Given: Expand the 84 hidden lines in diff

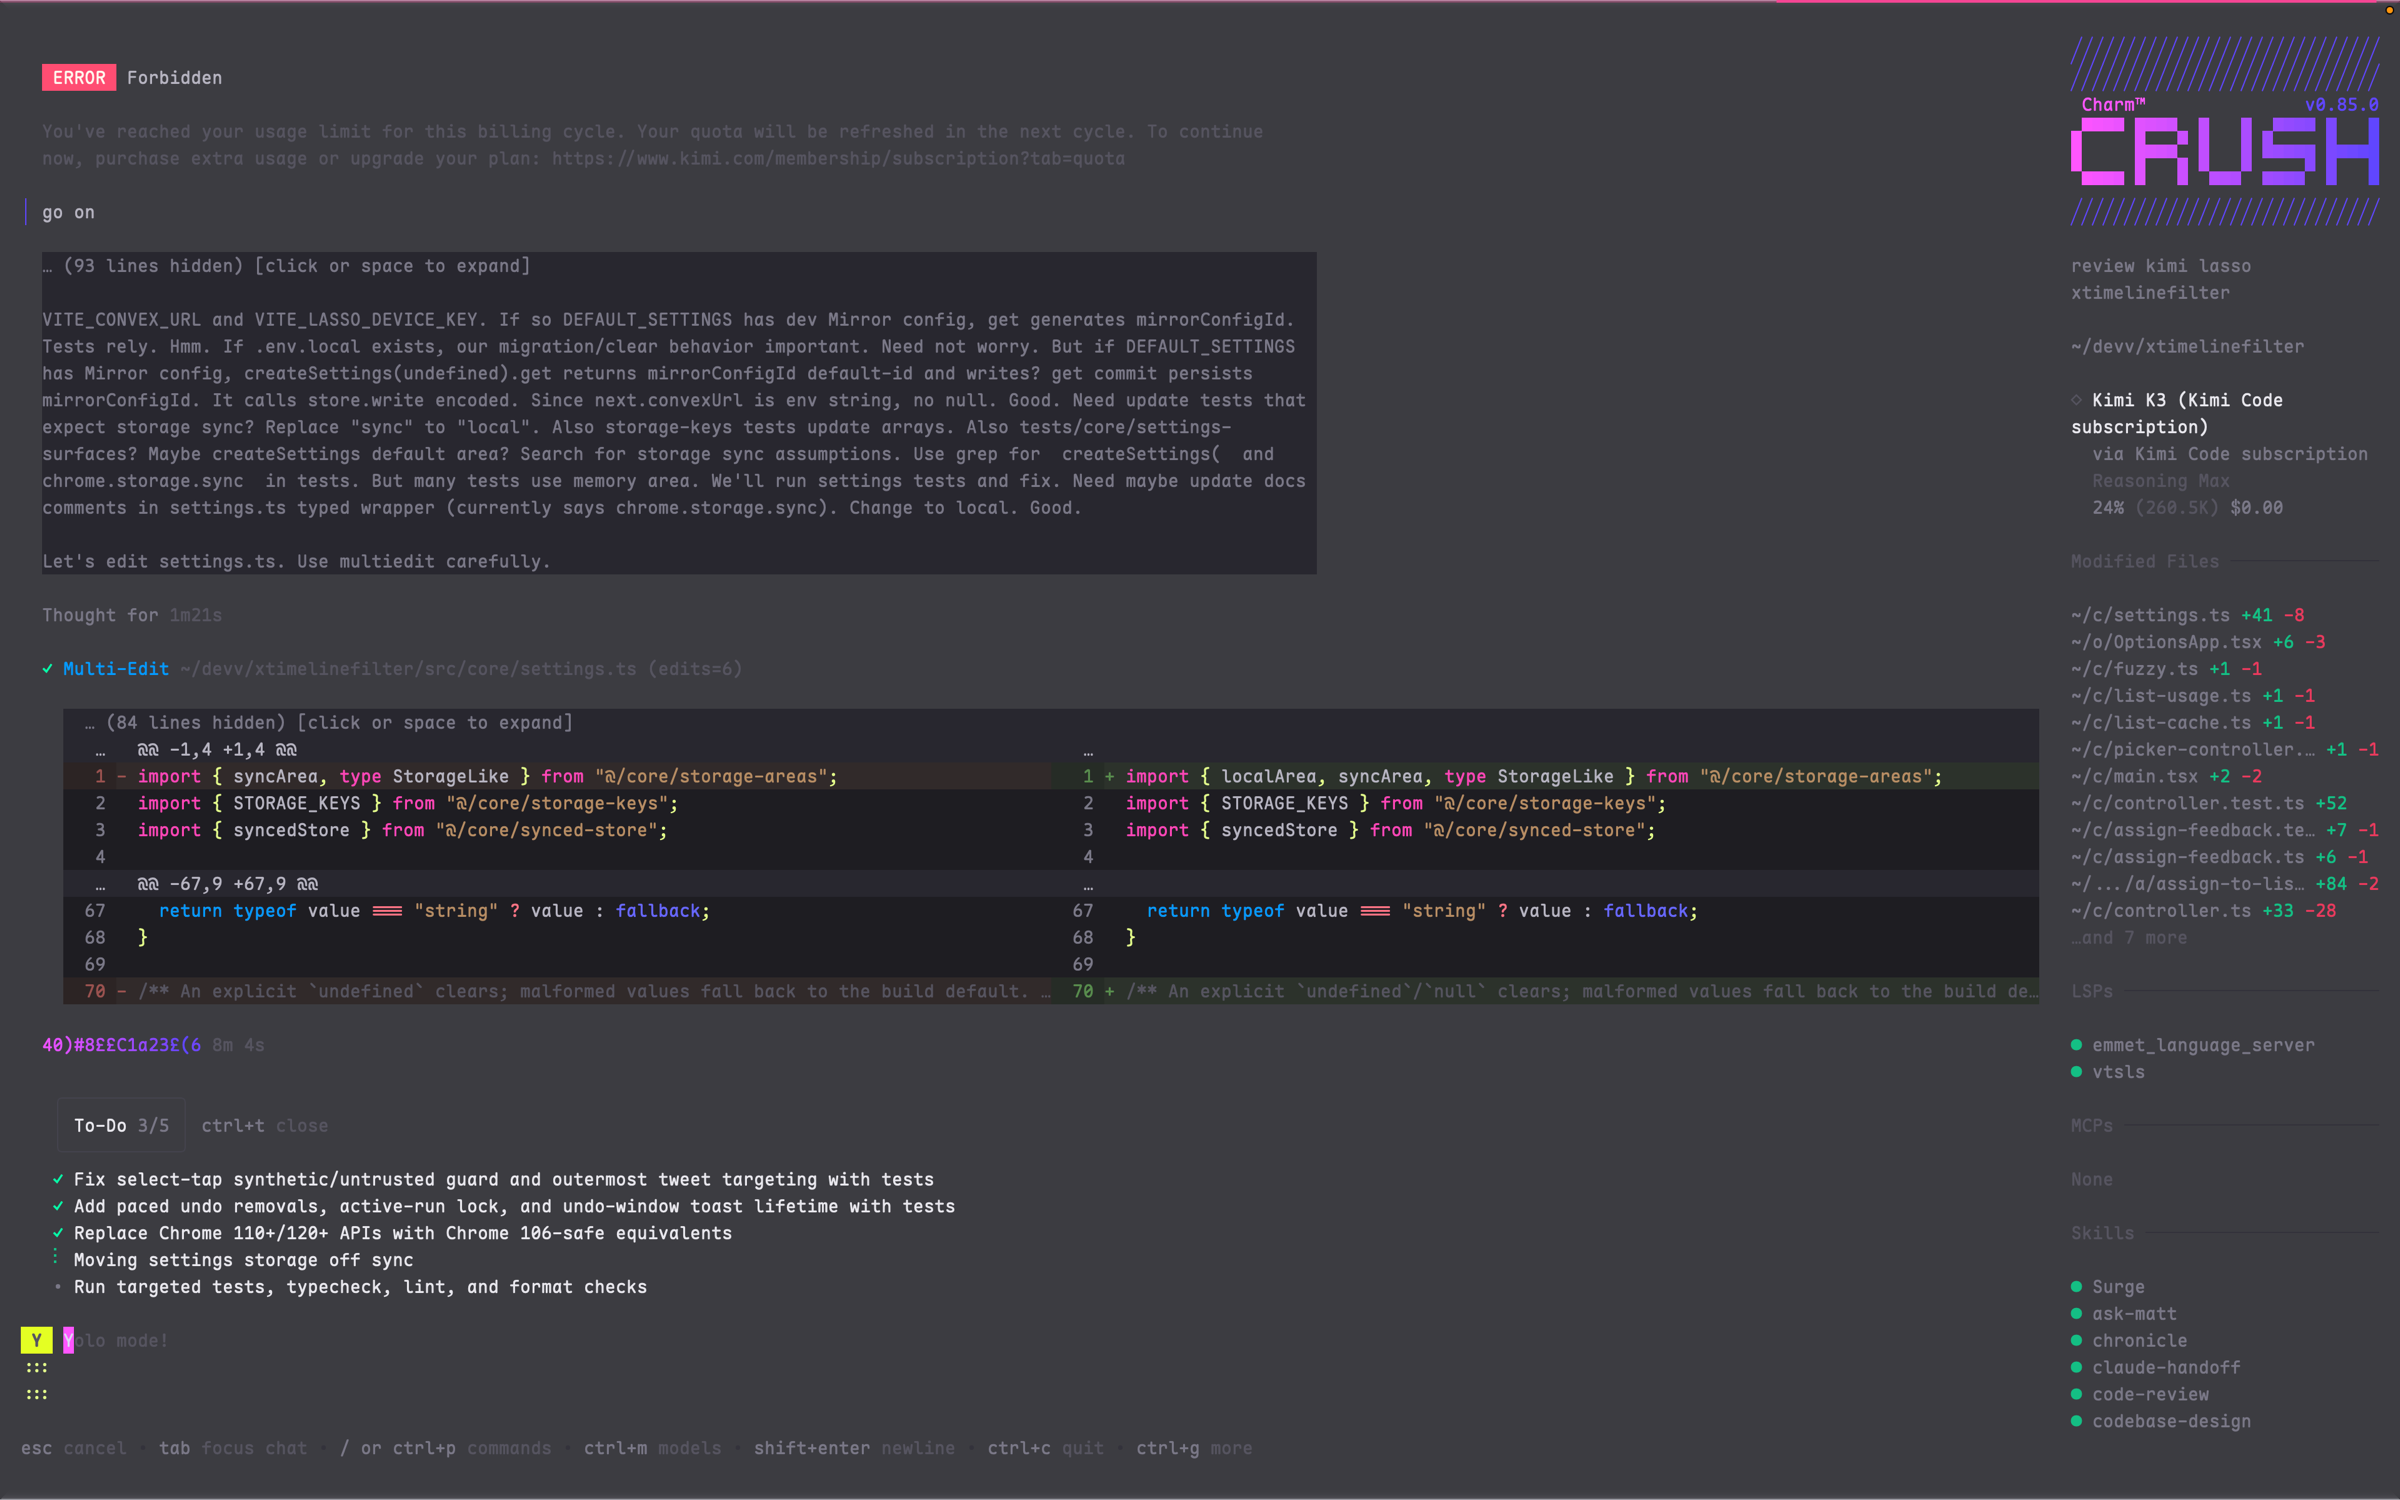Looking at the screenshot, I should point(329,722).
